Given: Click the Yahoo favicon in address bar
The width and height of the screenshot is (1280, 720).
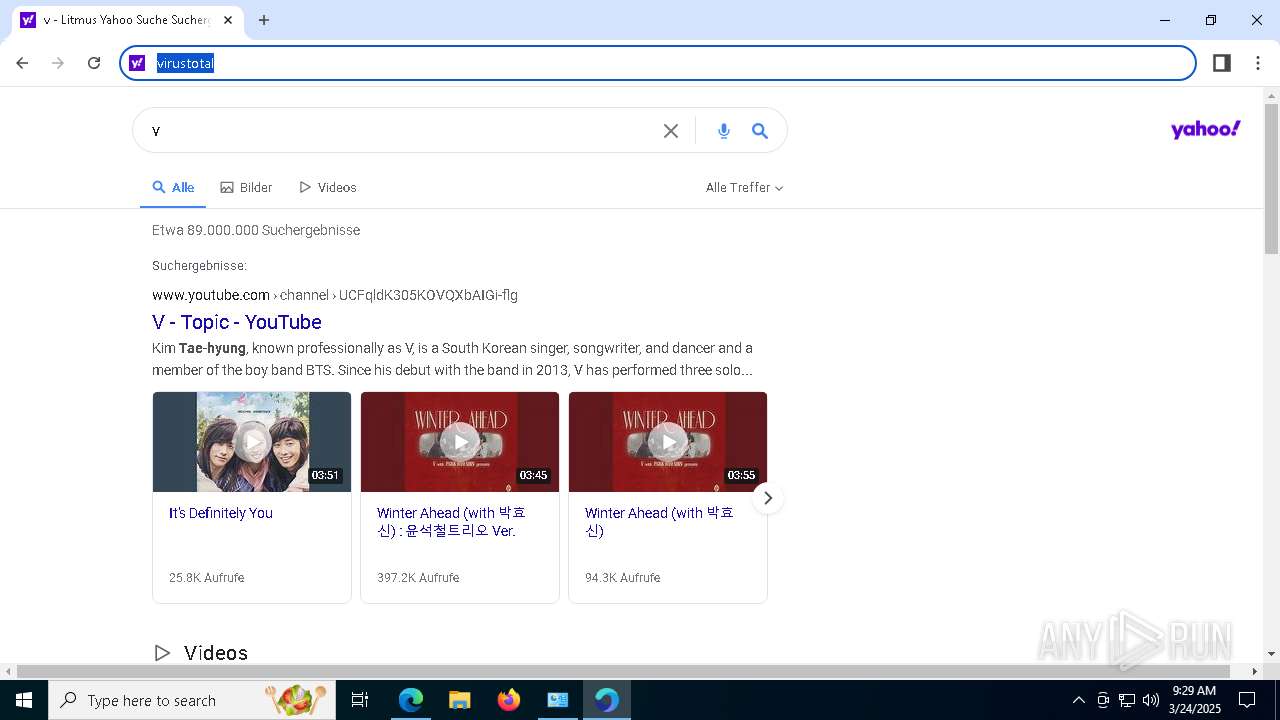Looking at the screenshot, I should point(137,63).
